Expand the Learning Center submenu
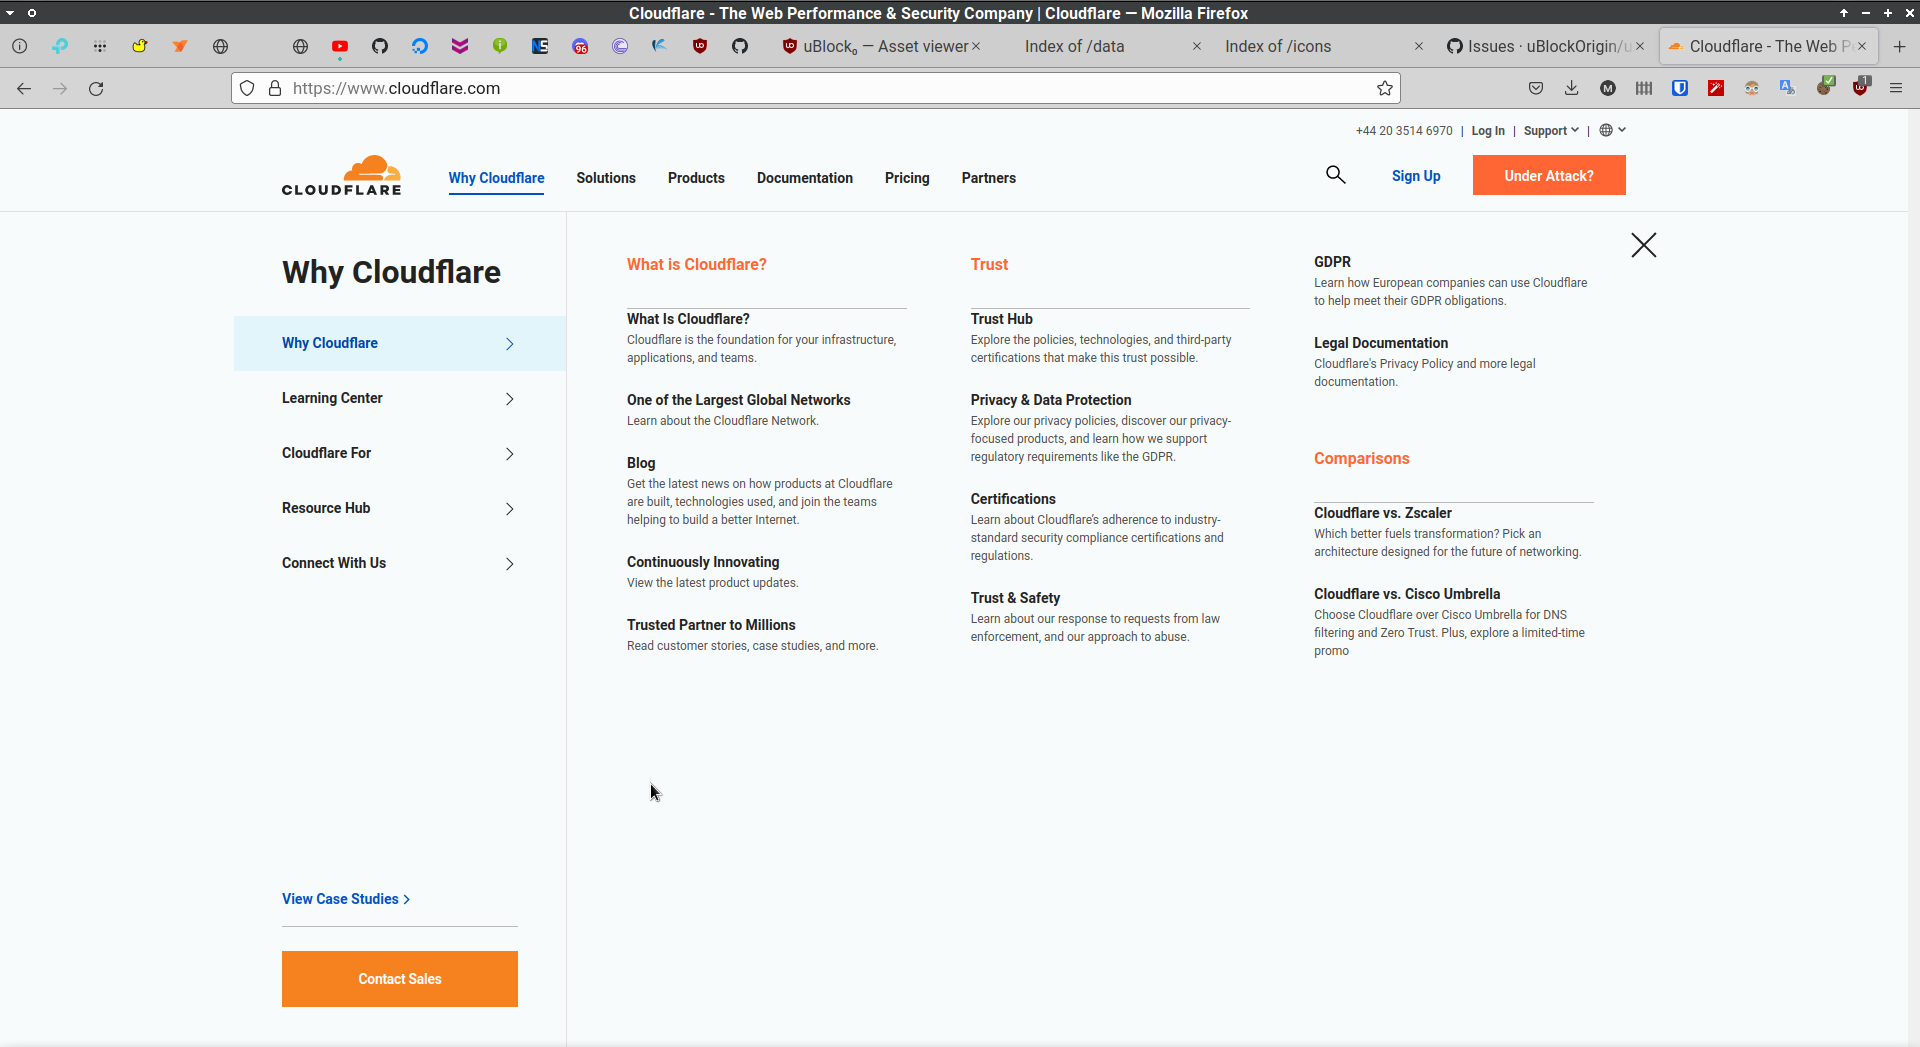Image resolution: width=1920 pixels, height=1047 pixels. [x=399, y=398]
